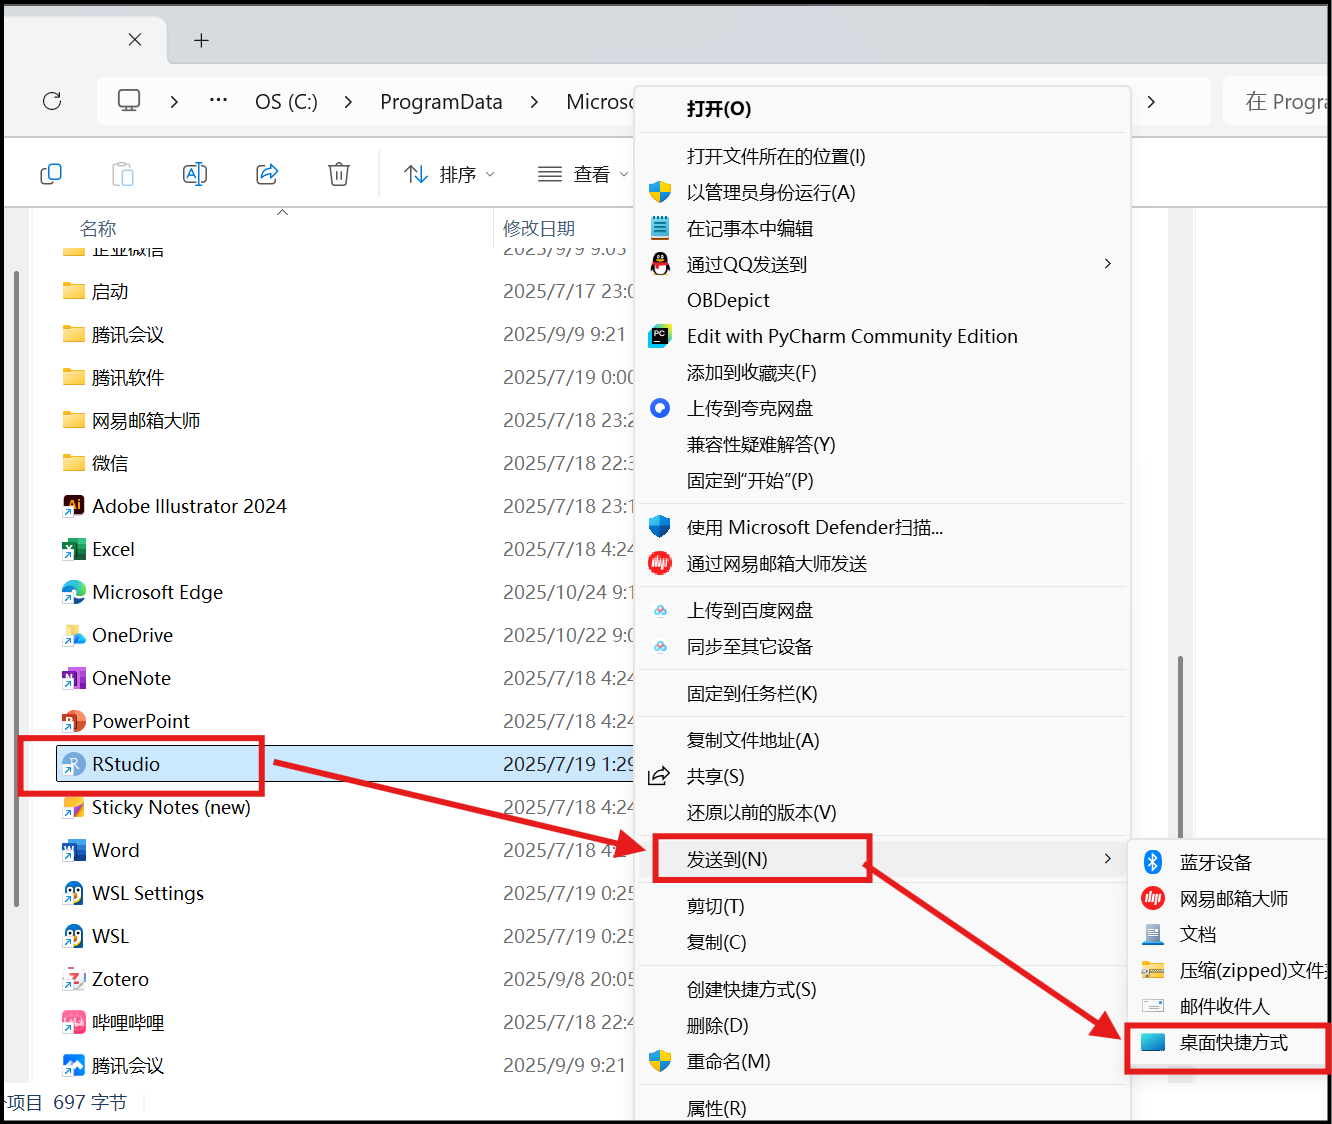Select the 腾讯软件 folder row

346,377
